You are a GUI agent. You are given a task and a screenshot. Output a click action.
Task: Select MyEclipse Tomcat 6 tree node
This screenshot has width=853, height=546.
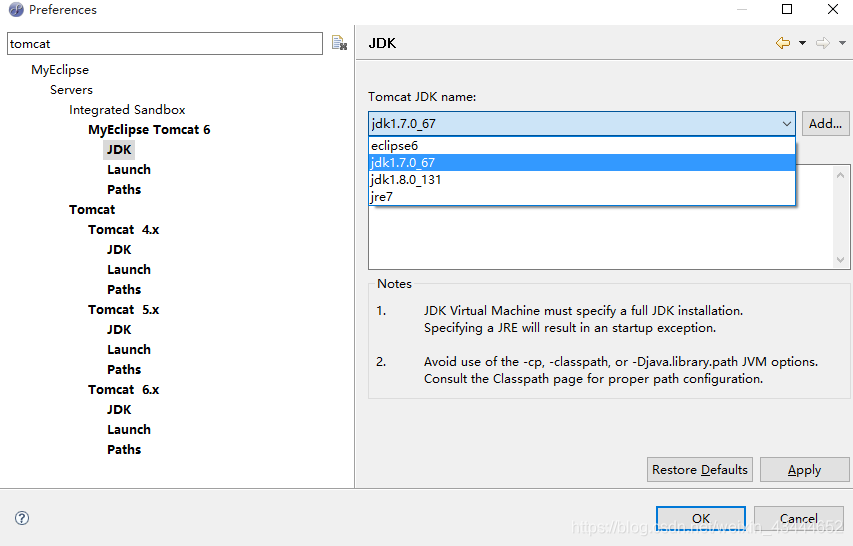click(149, 129)
